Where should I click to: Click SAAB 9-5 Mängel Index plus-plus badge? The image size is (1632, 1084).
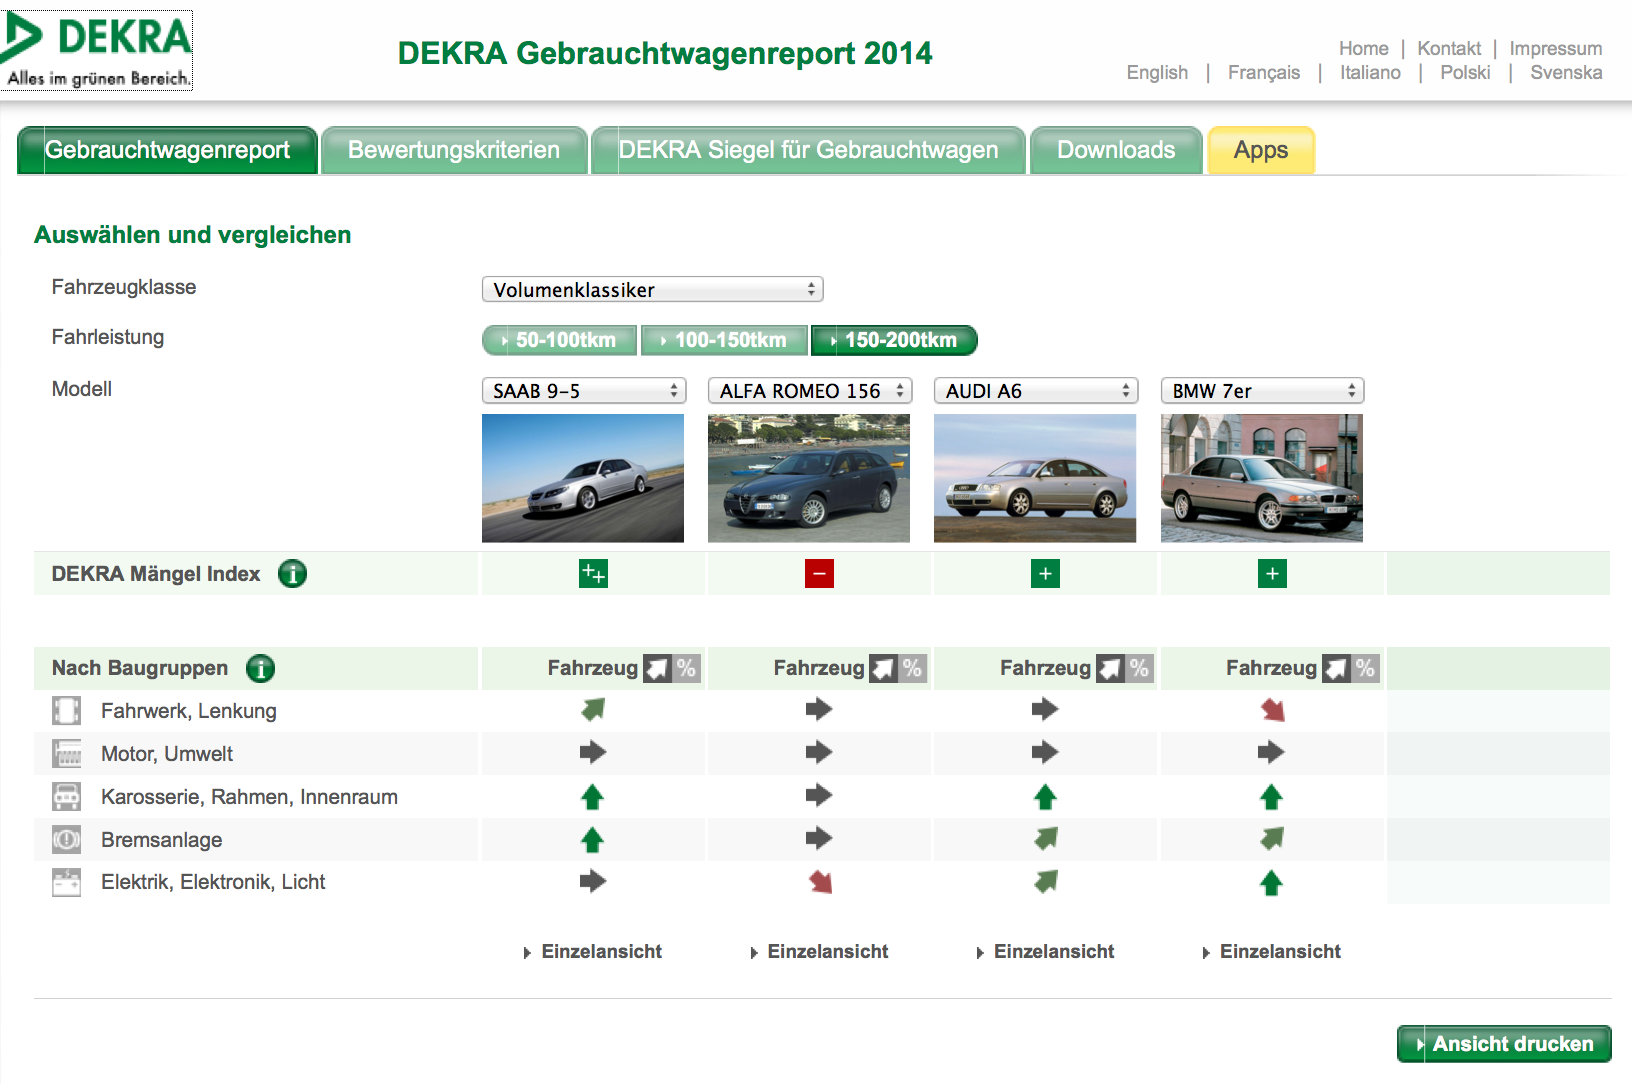(593, 574)
